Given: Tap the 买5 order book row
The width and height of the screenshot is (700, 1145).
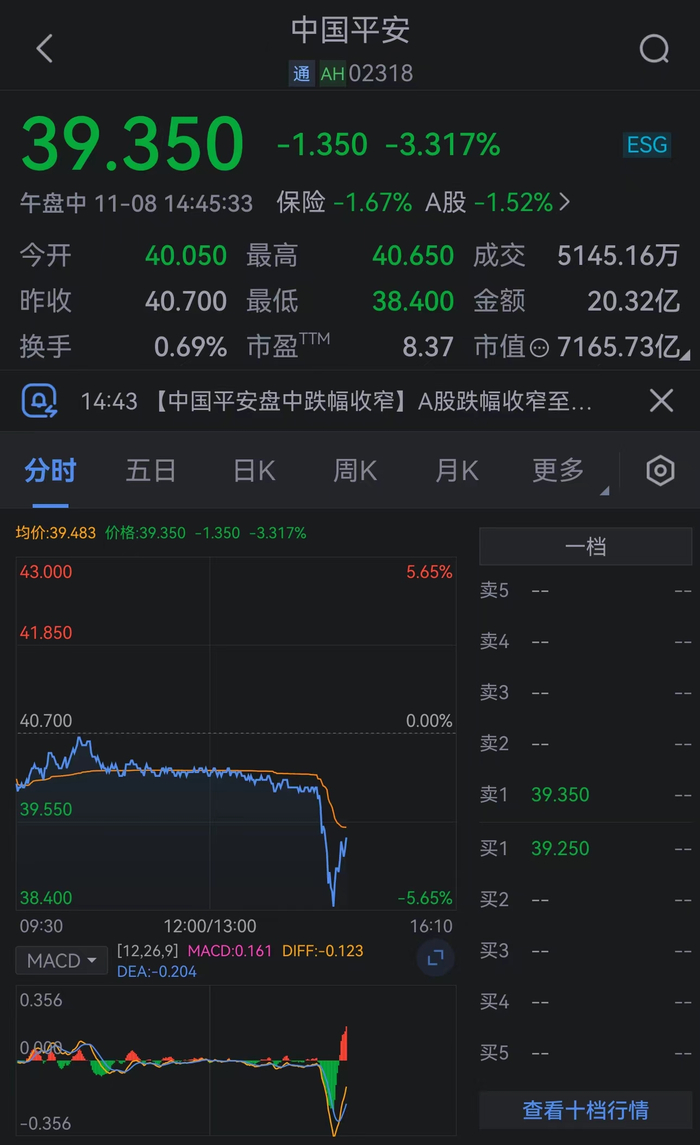Looking at the screenshot, I should point(585,1053).
